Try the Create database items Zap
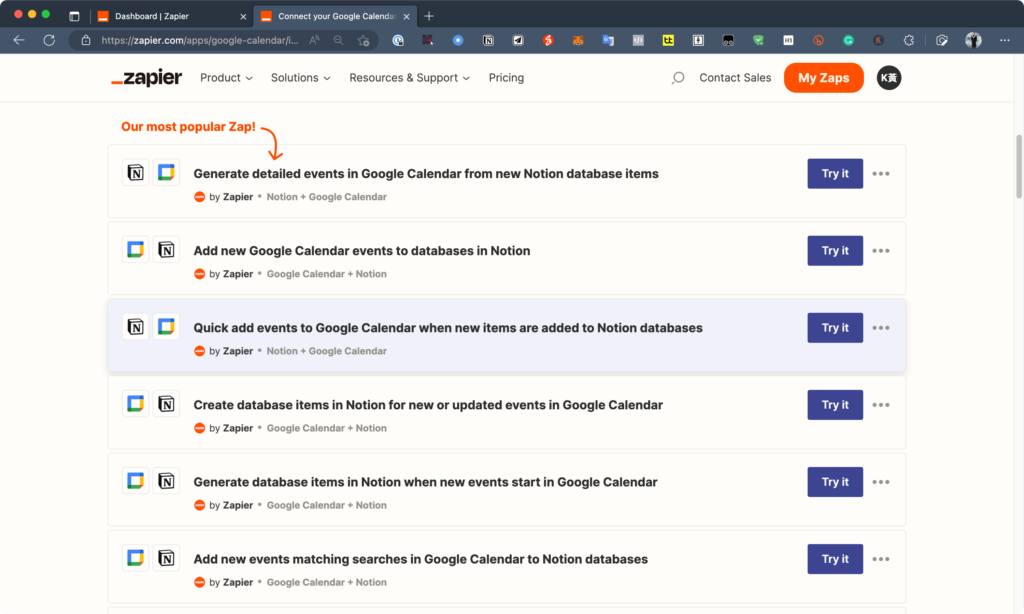The height and width of the screenshot is (614, 1024). coord(835,405)
